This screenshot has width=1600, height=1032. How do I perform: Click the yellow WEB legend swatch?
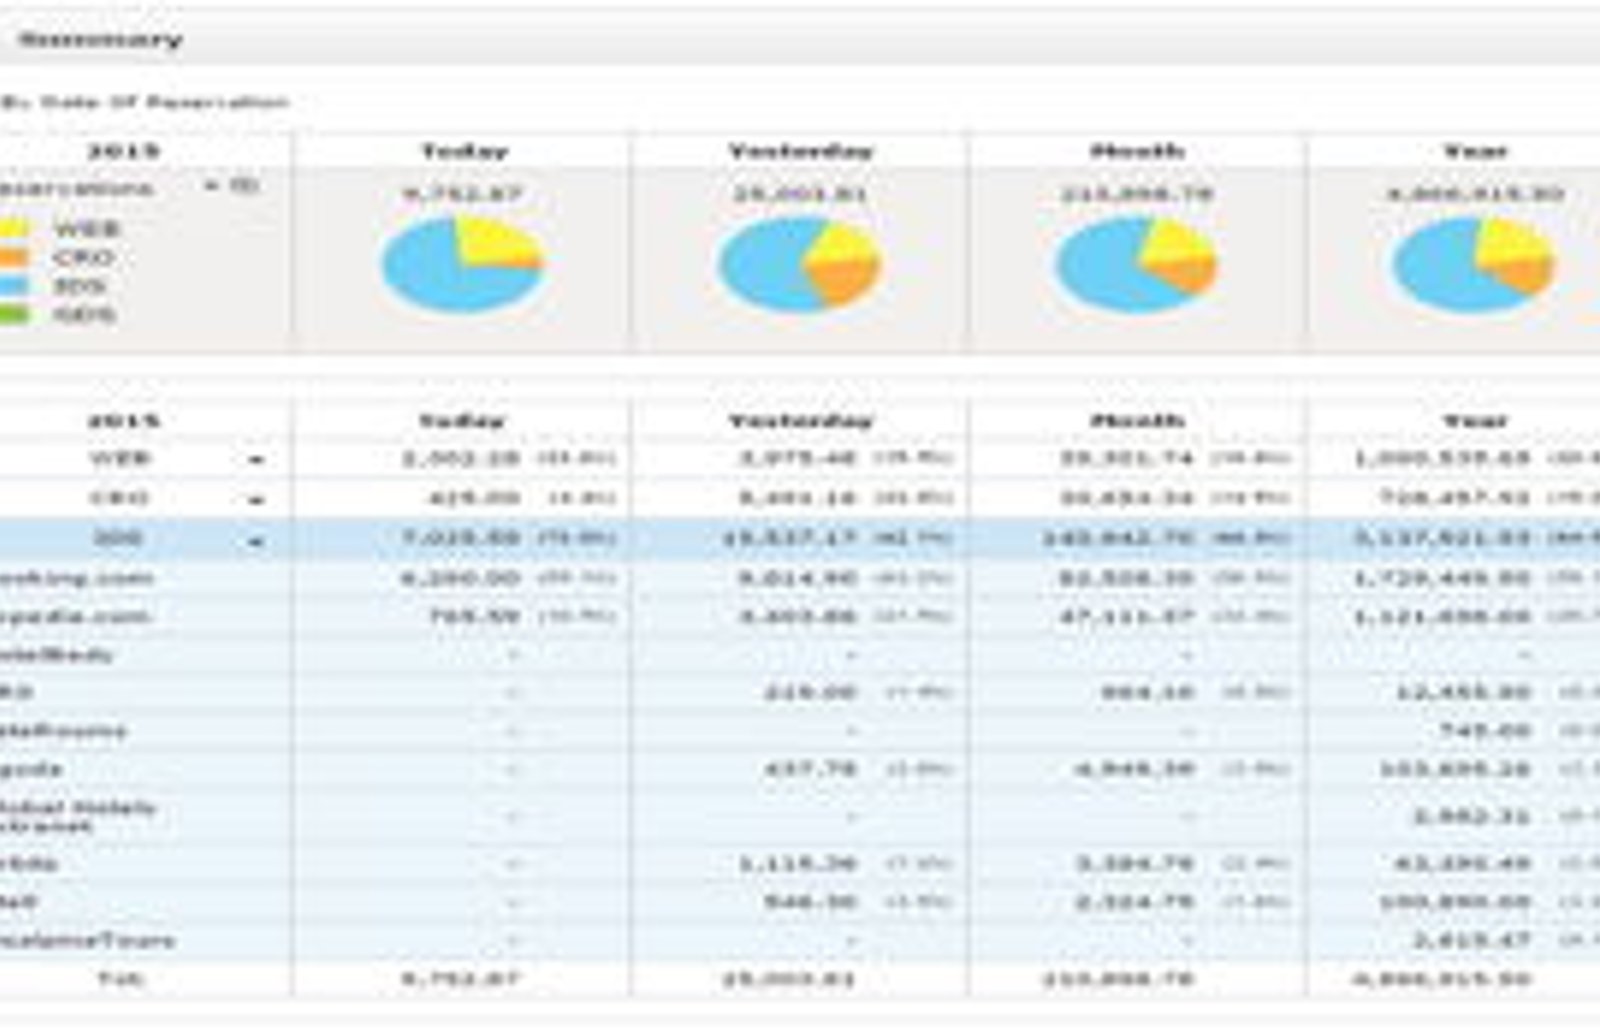tap(14, 229)
